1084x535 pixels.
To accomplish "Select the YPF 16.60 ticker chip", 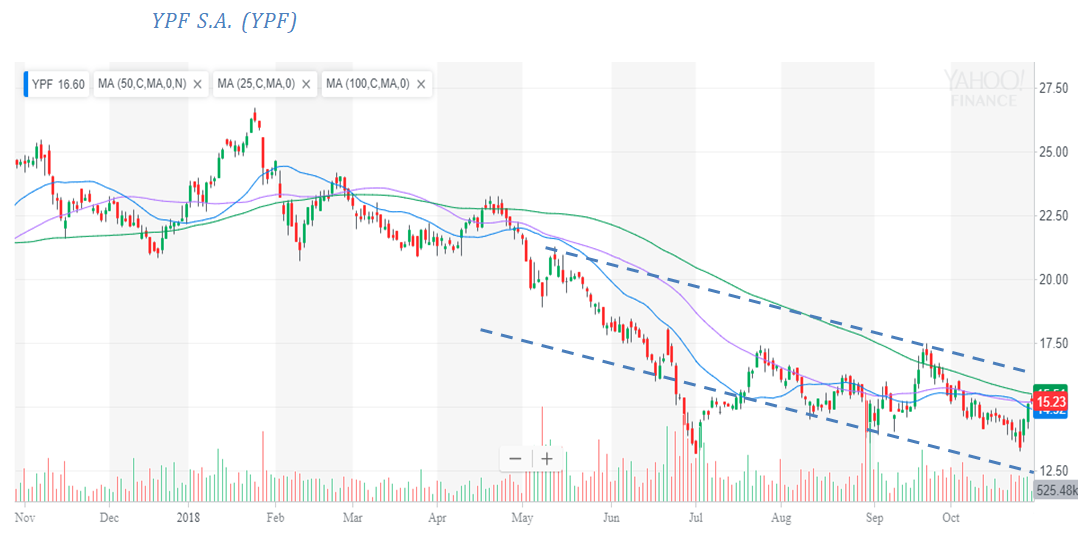I will point(57,84).
